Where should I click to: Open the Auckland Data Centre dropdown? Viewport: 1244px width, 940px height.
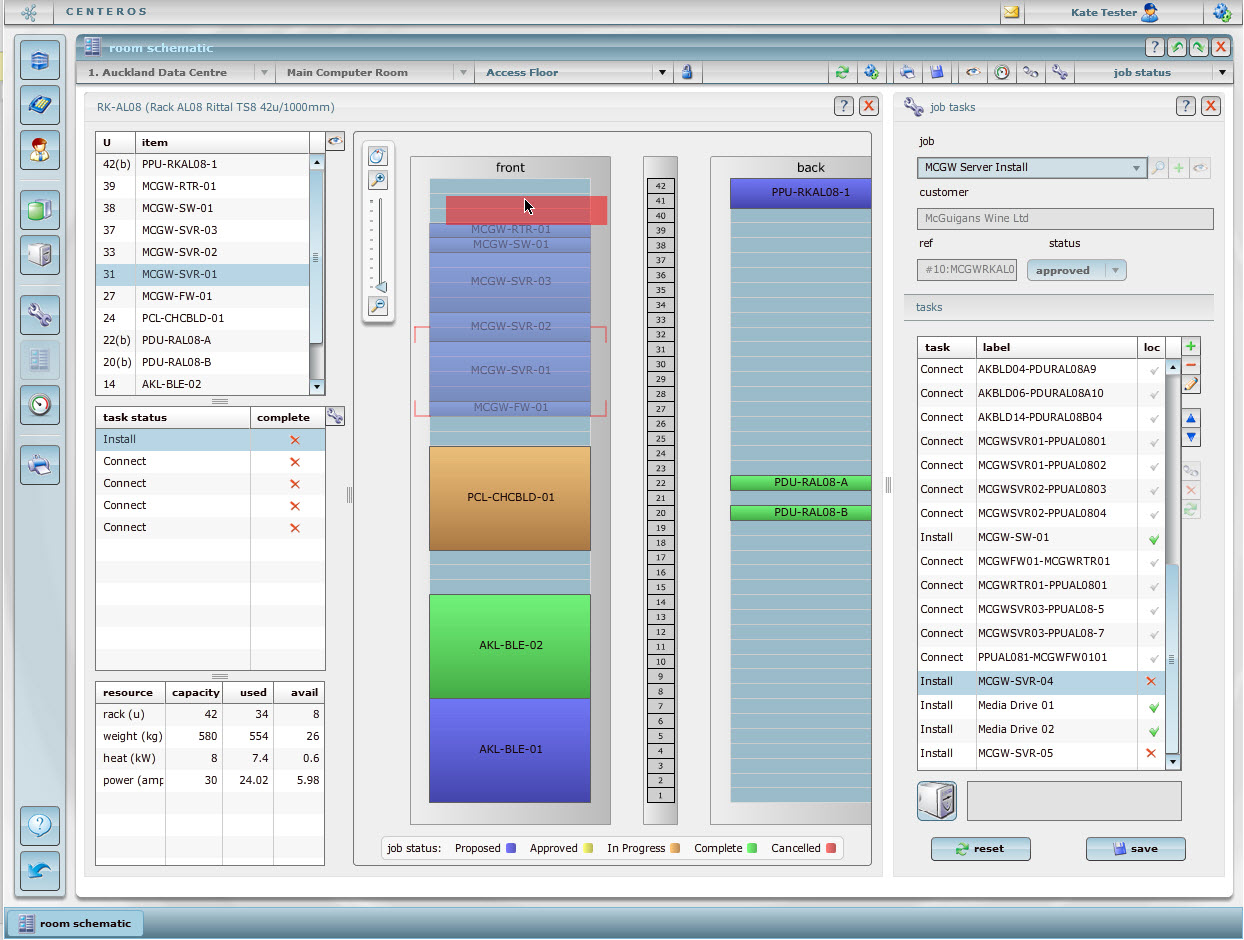click(264, 72)
